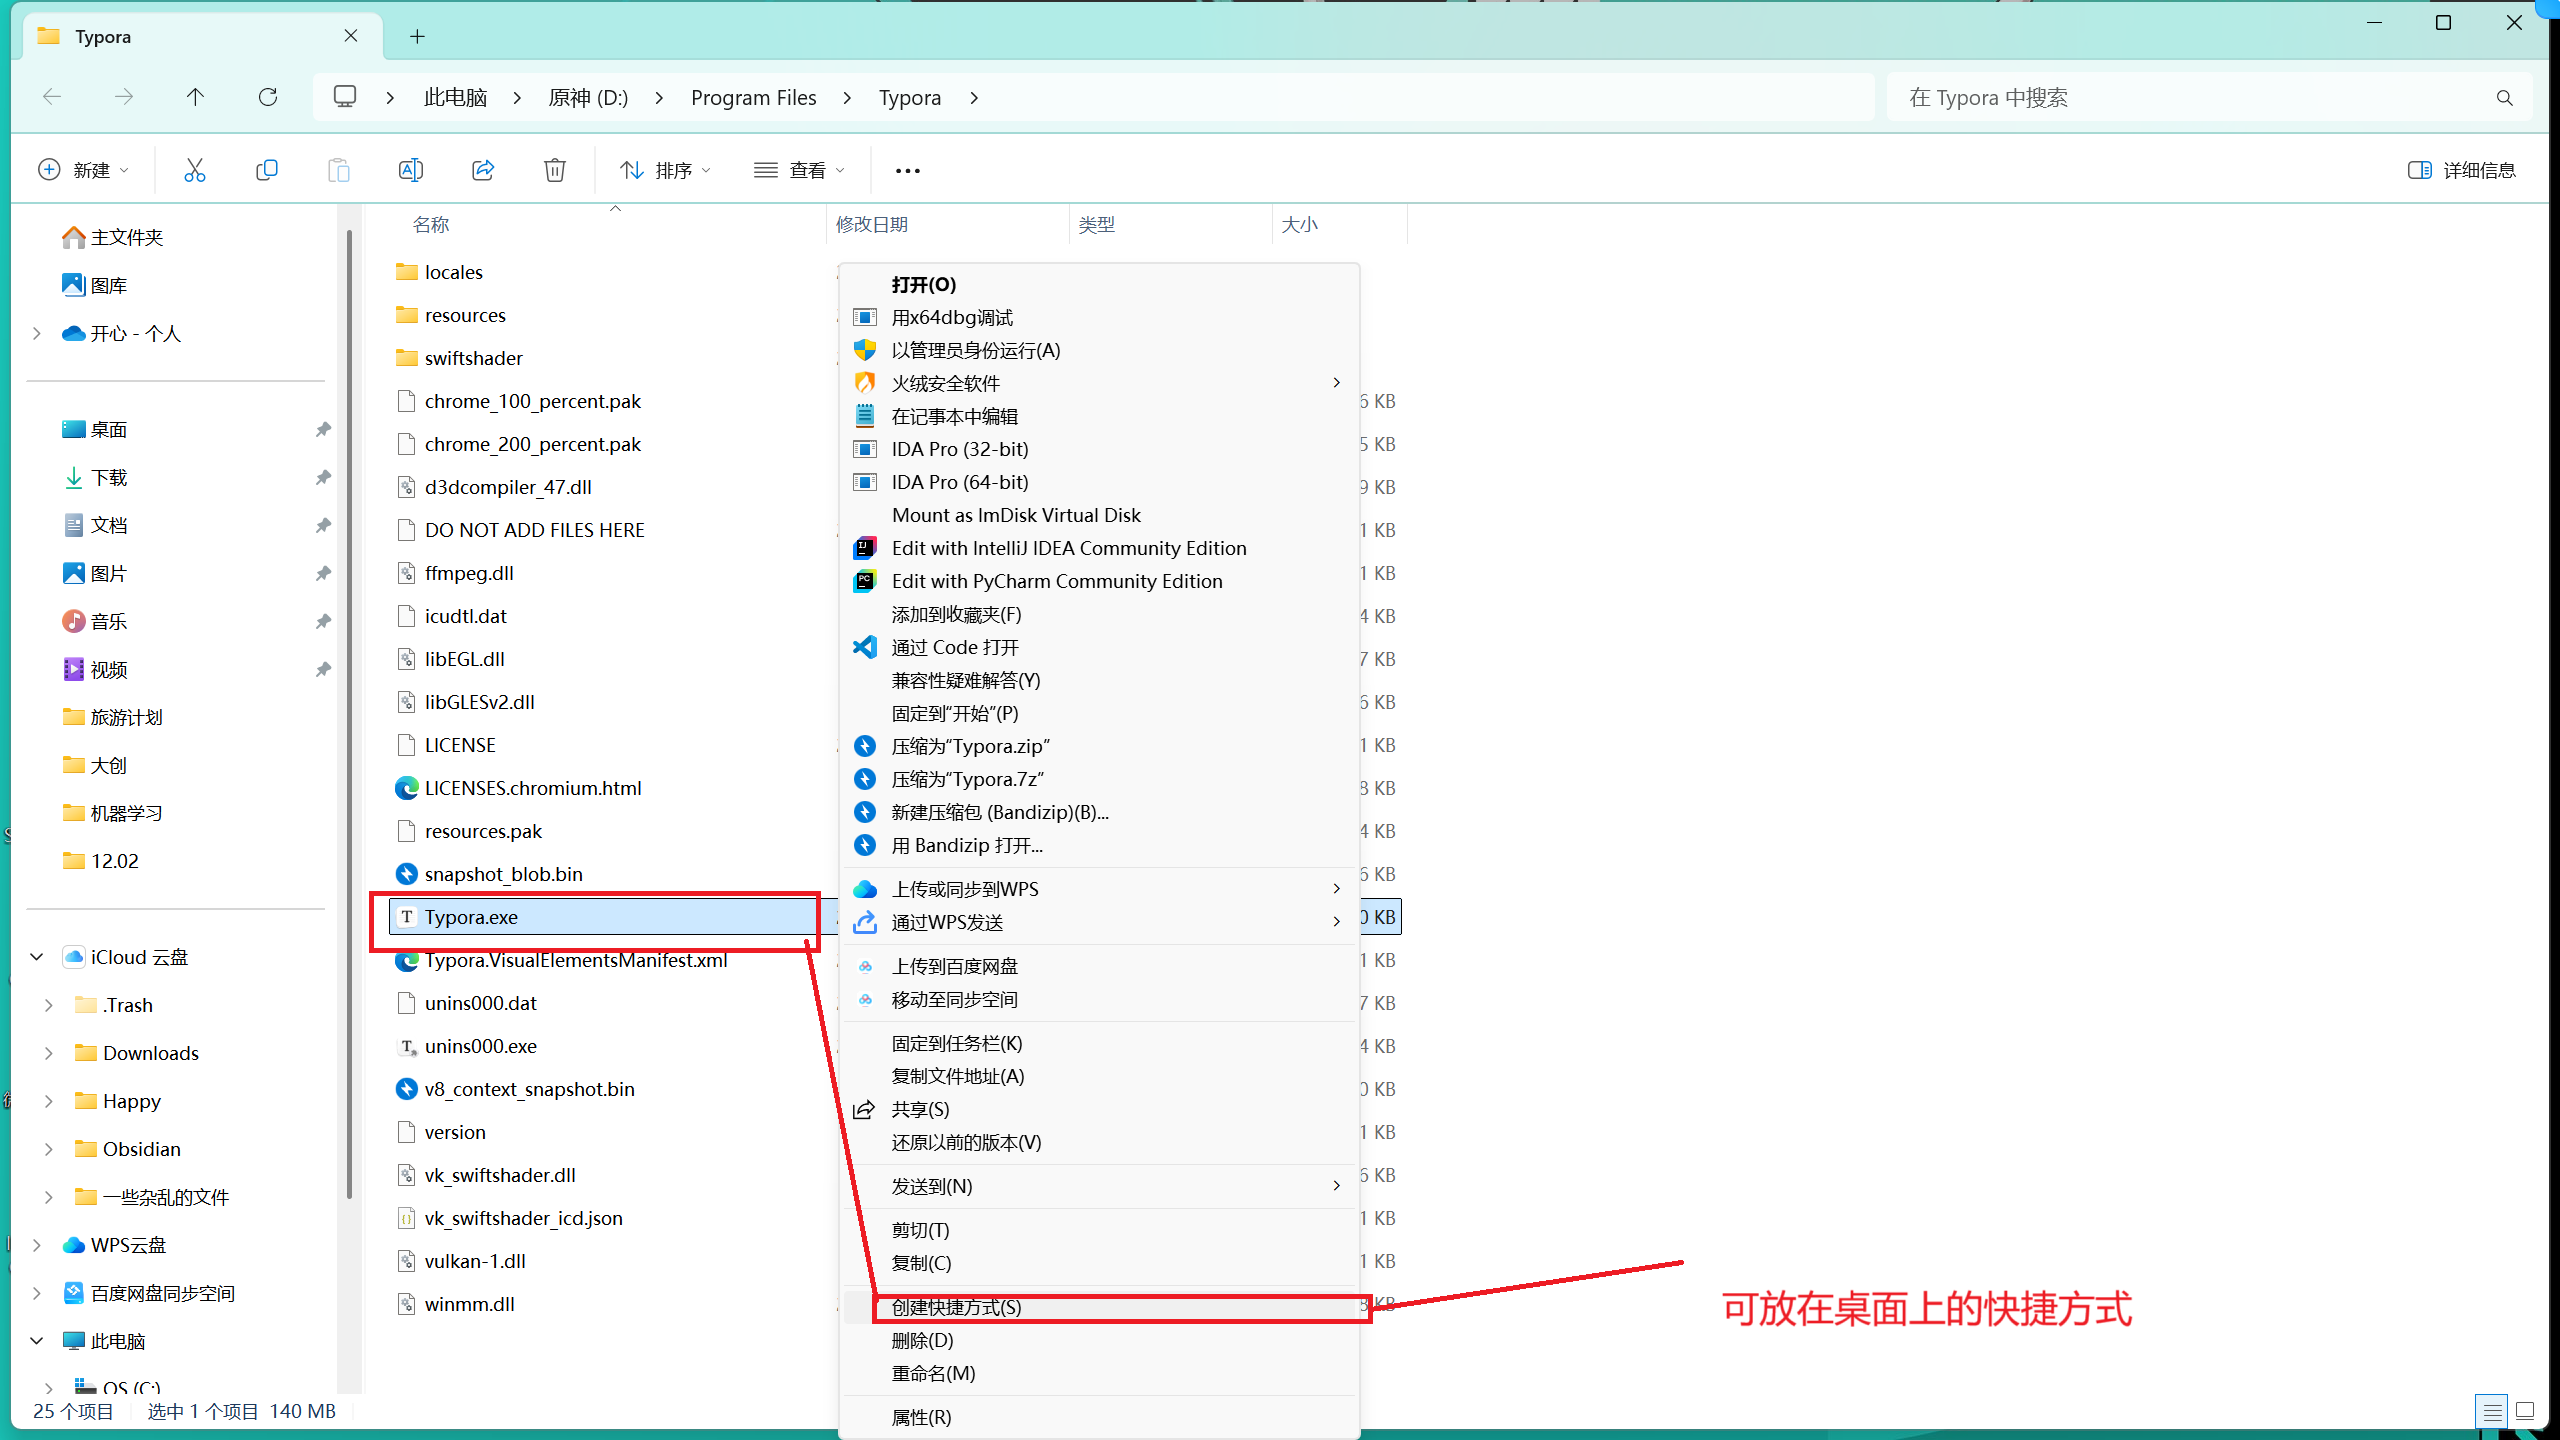Click the Back navigation arrow
Viewport: 2560px width, 1440px height.
52,97
